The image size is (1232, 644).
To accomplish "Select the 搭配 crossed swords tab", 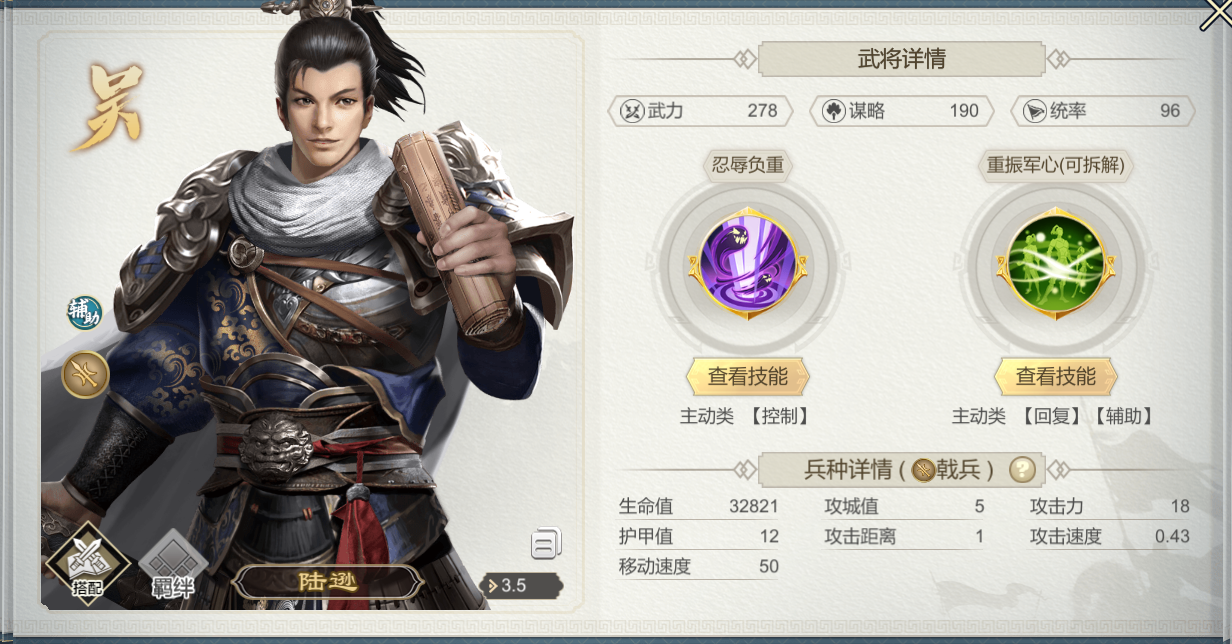I will [x=87, y=563].
